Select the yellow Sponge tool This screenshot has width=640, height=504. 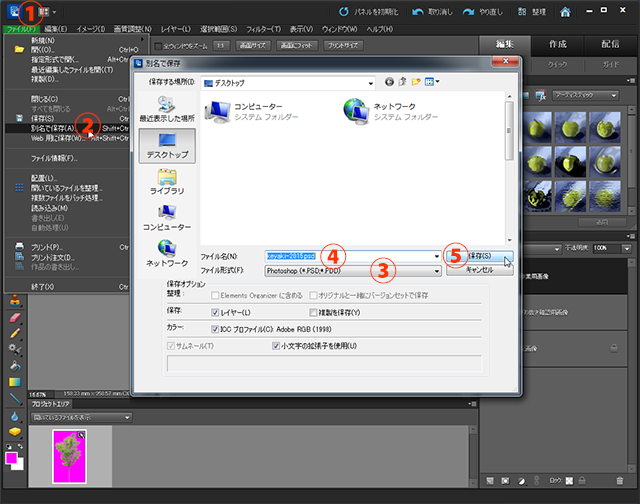click(15, 431)
